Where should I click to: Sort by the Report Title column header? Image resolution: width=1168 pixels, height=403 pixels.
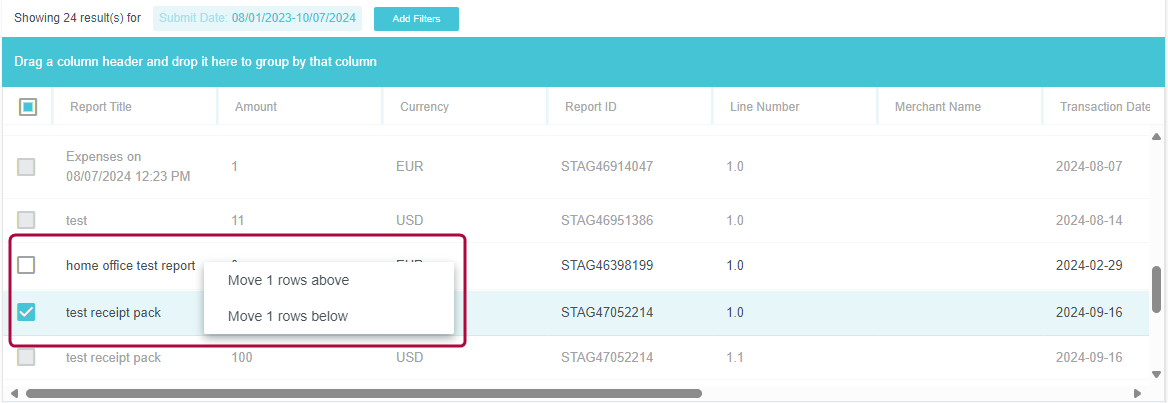coord(101,107)
